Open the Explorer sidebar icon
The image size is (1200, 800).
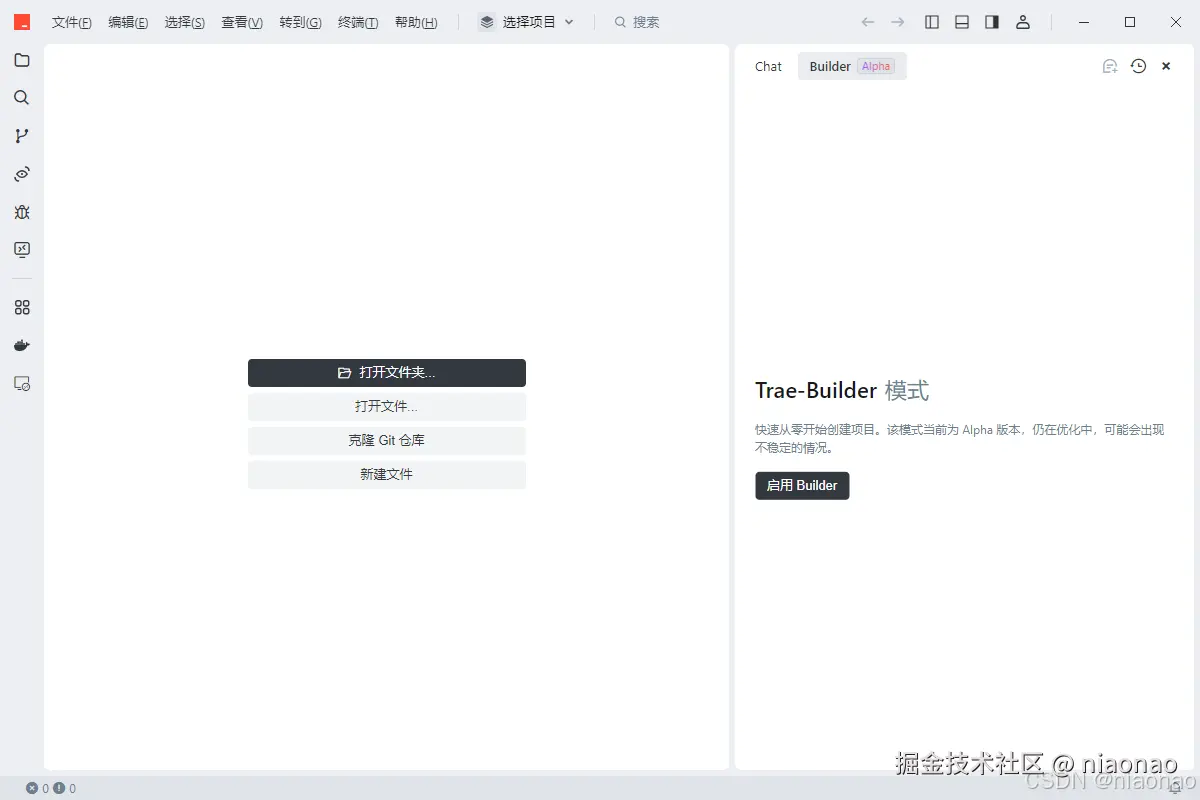(x=22, y=60)
